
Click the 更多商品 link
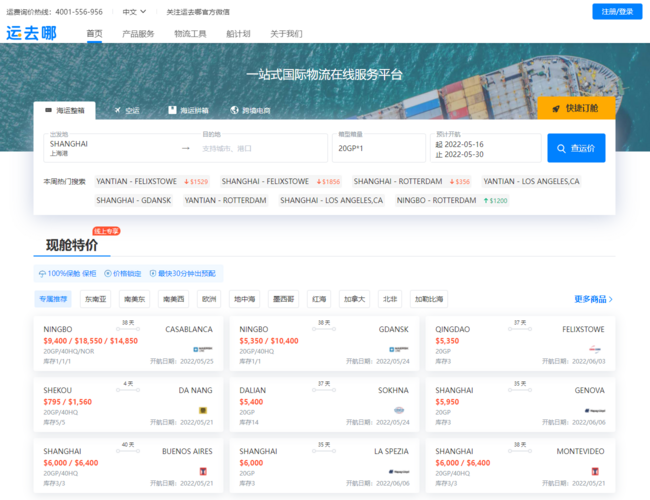pyautogui.click(x=593, y=299)
